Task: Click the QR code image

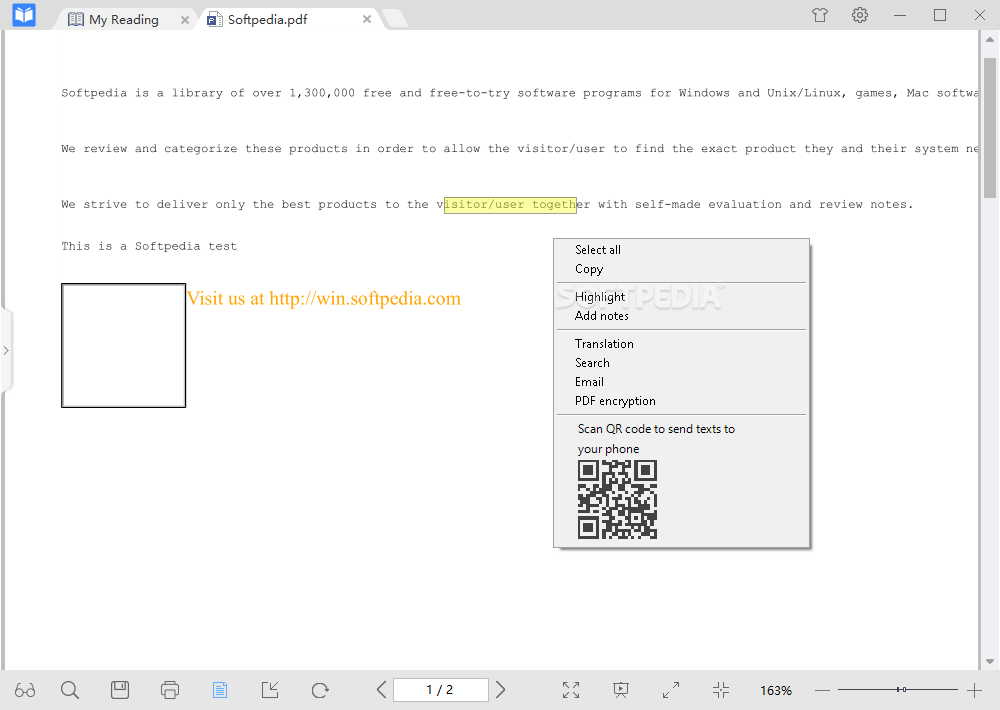Action: [617, 499]
